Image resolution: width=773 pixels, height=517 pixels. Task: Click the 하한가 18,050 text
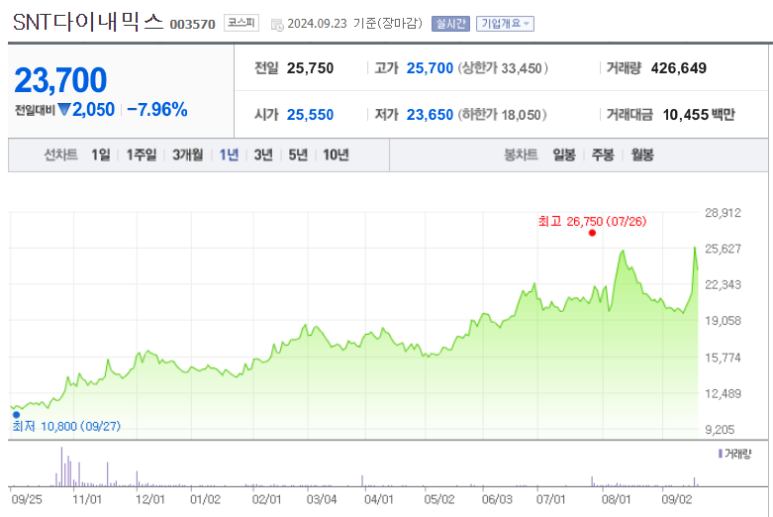pos(502,114)
